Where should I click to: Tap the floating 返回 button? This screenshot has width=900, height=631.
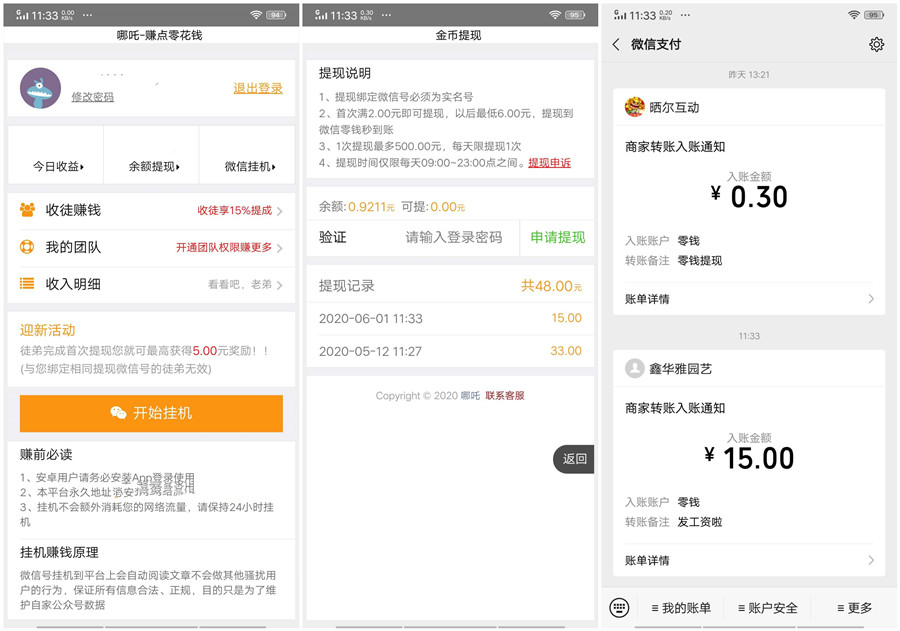click(573, 459)
